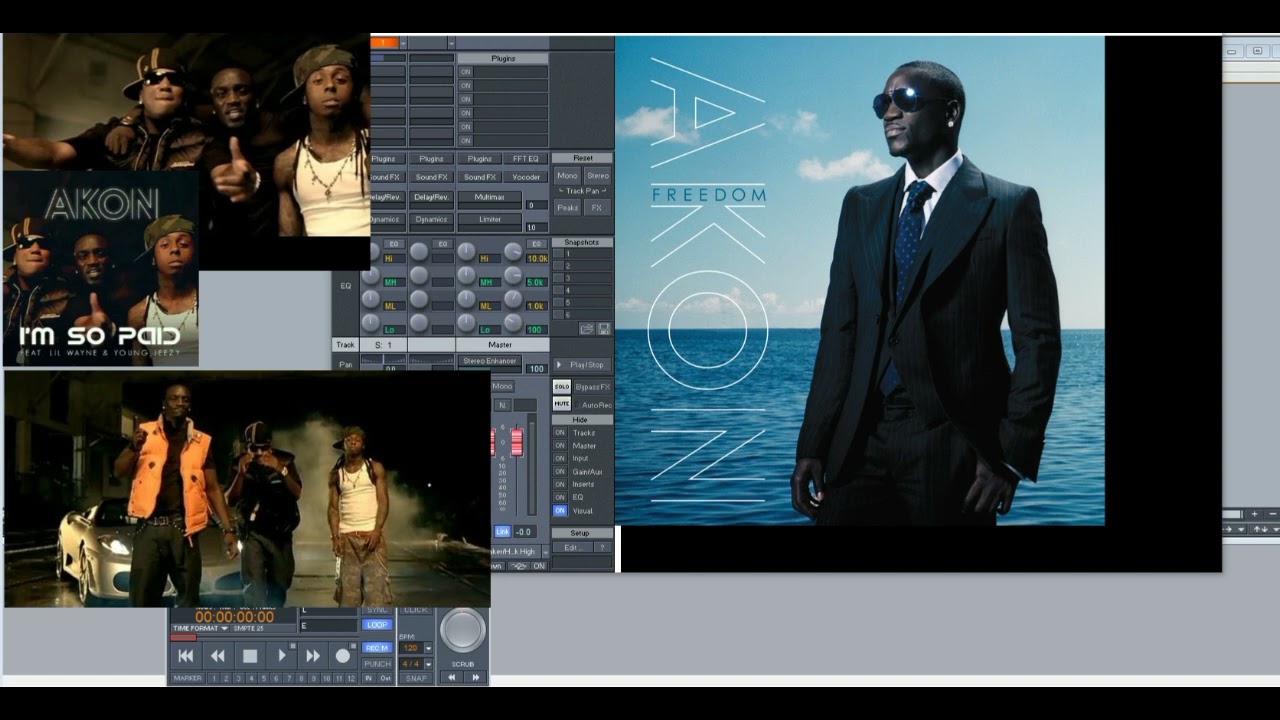Open the 4/4 time signature dropdown
This screenshot has width=1280, height=720.
pos(428,664)
